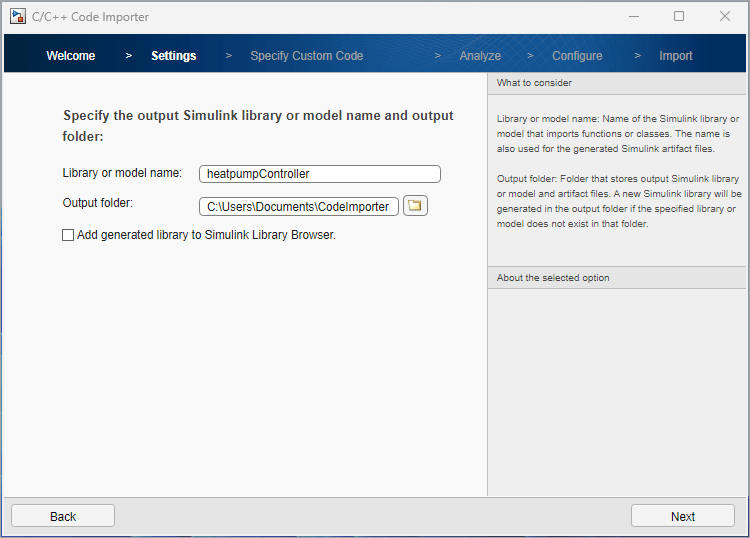Screen dimensions: 750x538
Task: Switch to the Configure step
Action: 577,55
